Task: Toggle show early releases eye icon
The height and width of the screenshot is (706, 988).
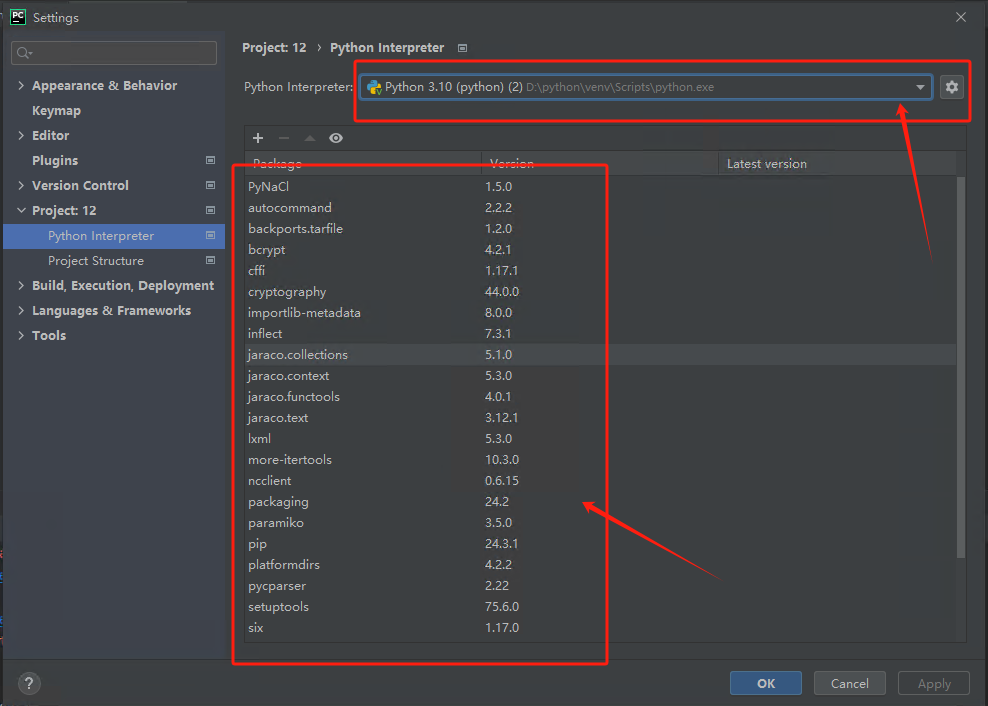Action: (x=336, y=138)
